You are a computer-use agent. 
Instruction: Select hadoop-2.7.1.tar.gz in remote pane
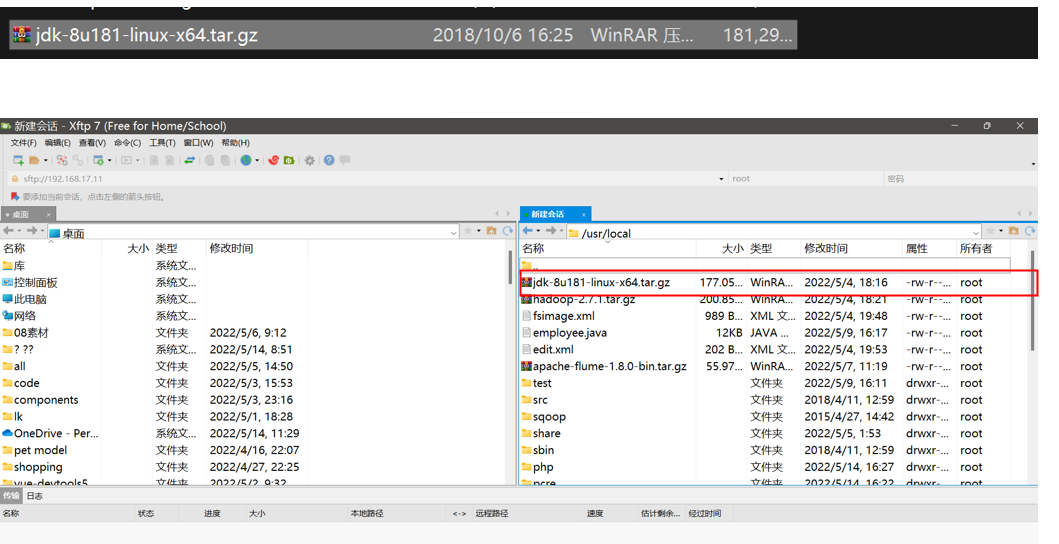coord(584,299)
